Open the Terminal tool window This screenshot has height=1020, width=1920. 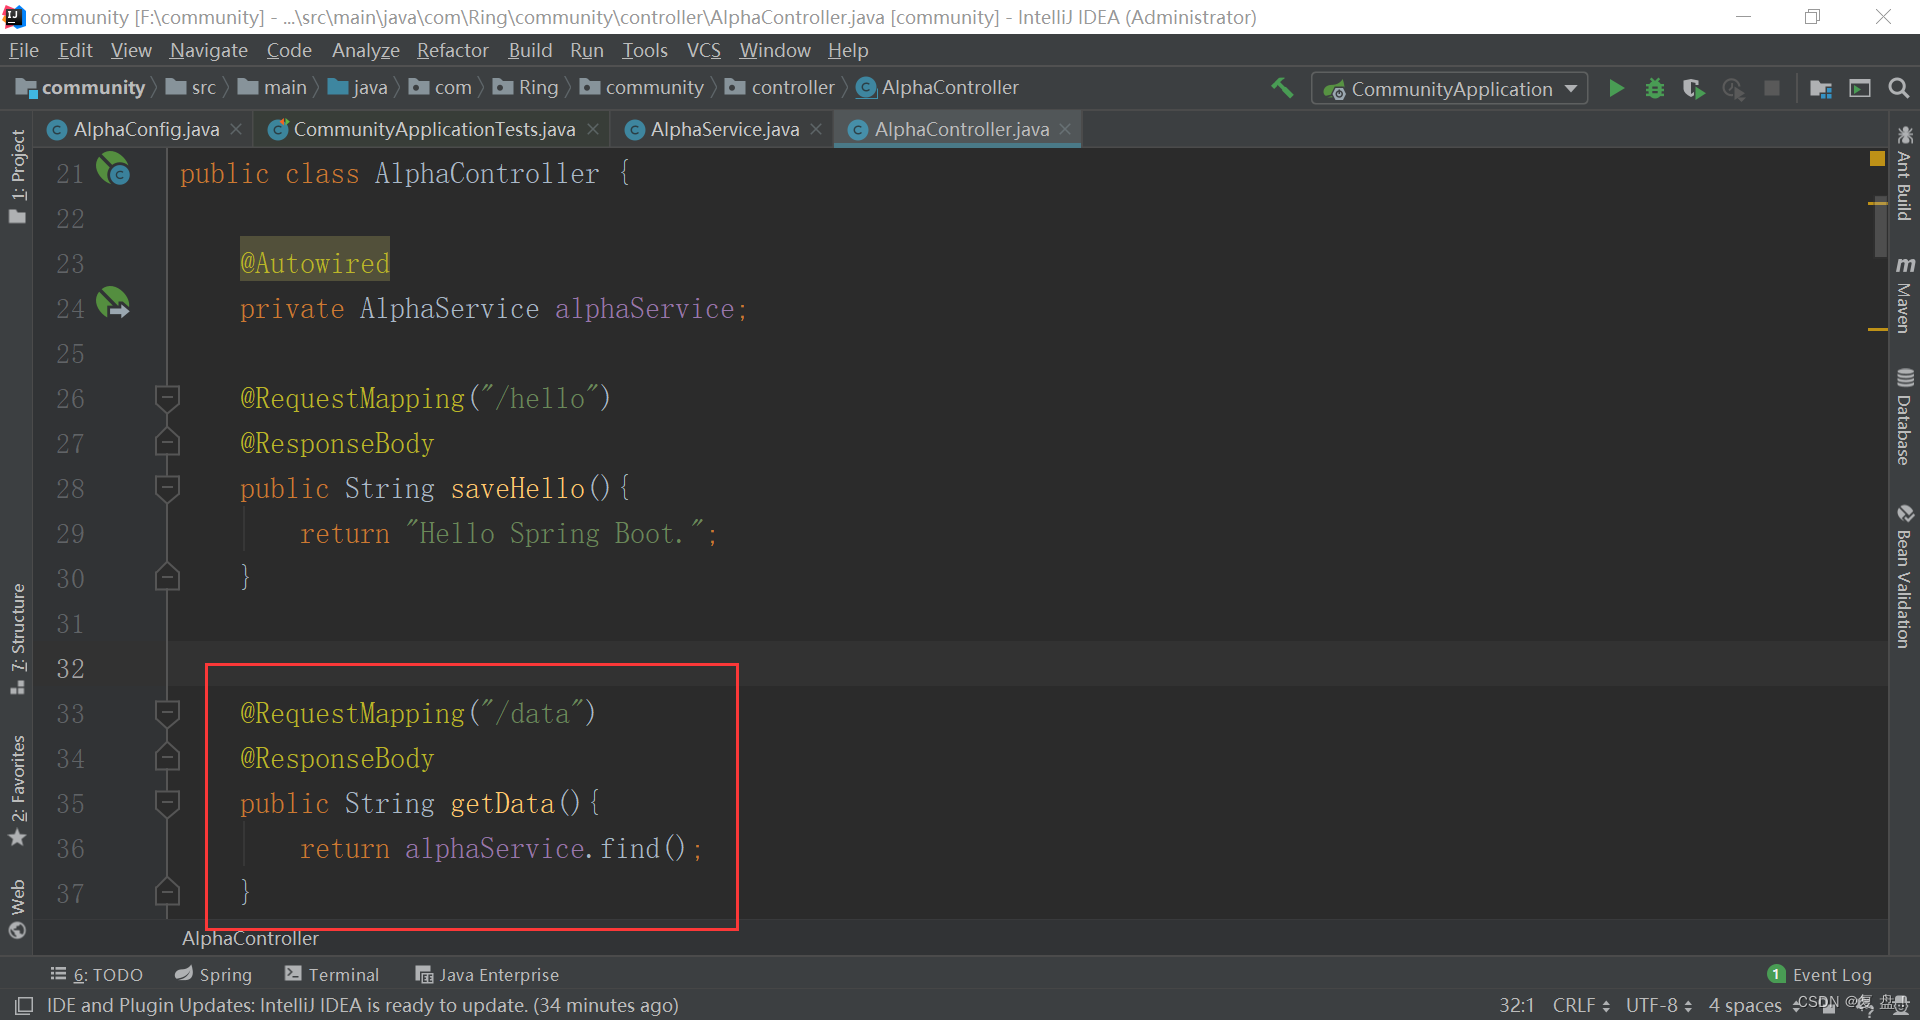pos(332,974)
